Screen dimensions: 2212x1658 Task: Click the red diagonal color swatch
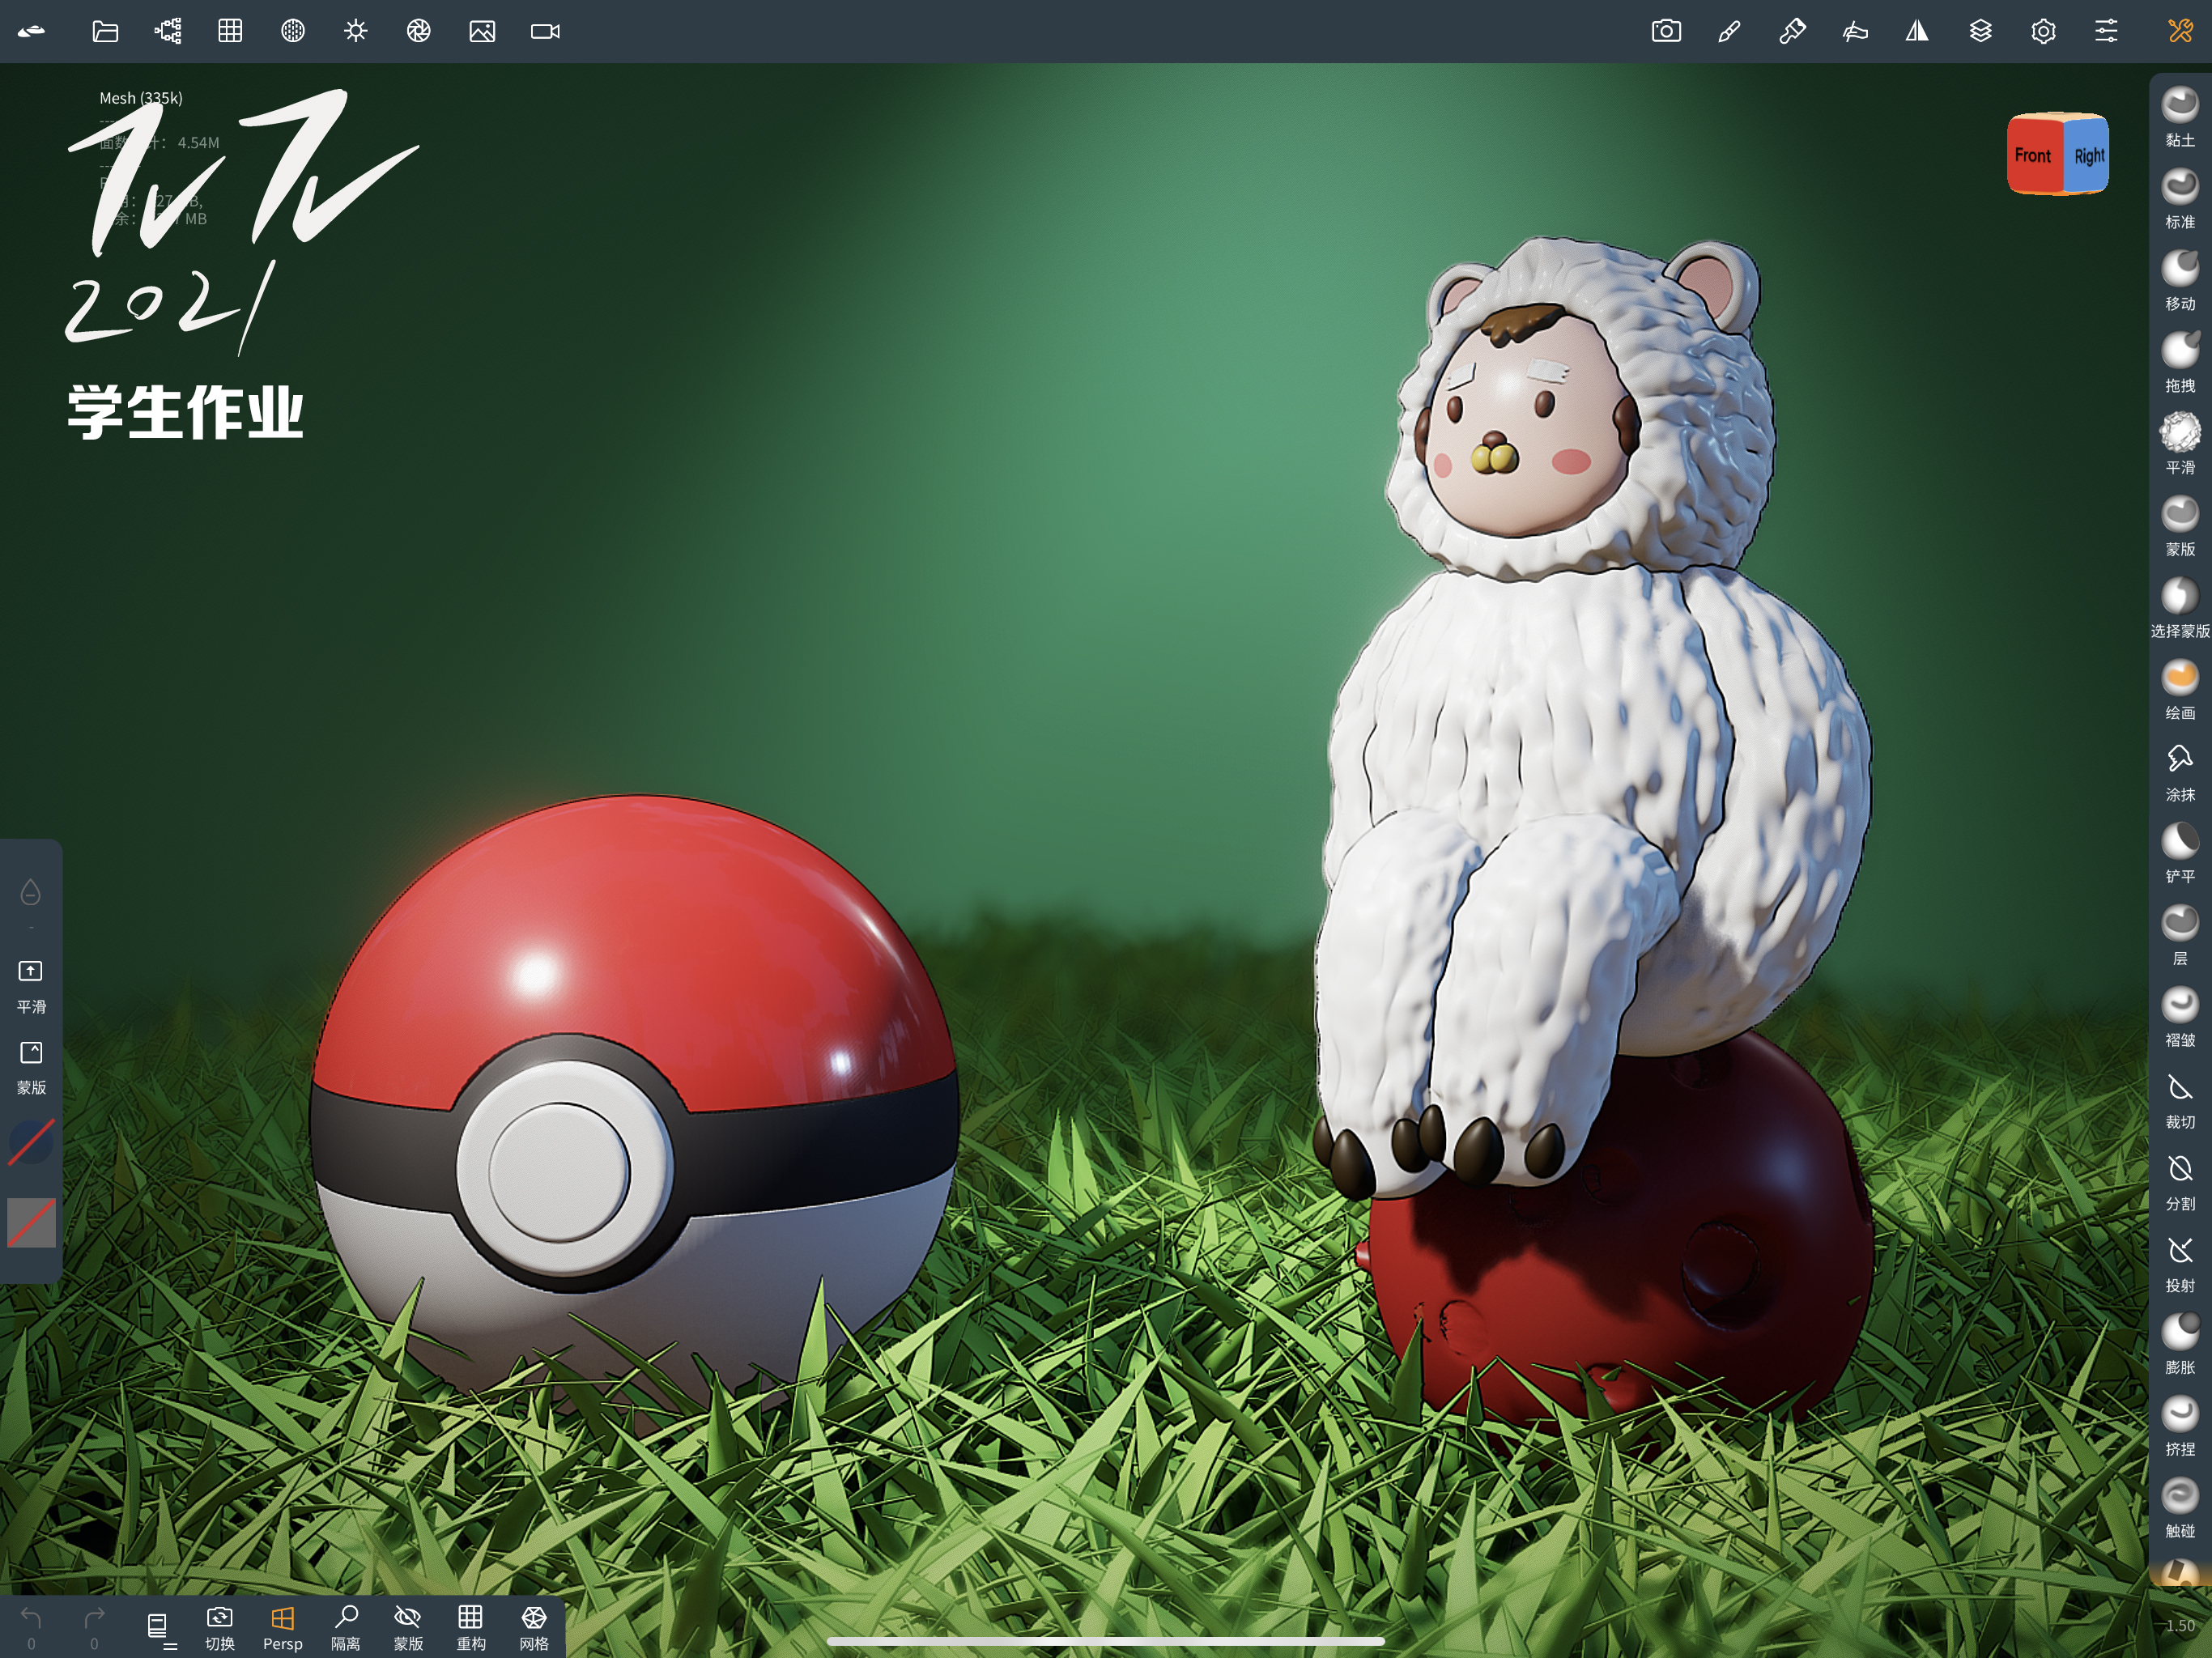[30, 1140]
